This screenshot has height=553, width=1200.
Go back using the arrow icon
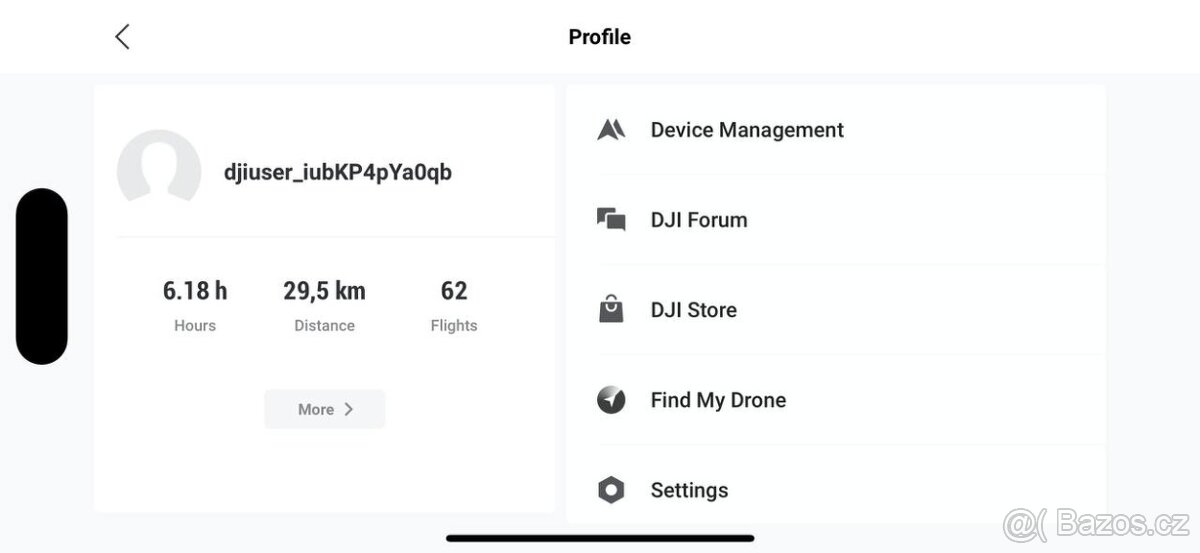(122, 37)
